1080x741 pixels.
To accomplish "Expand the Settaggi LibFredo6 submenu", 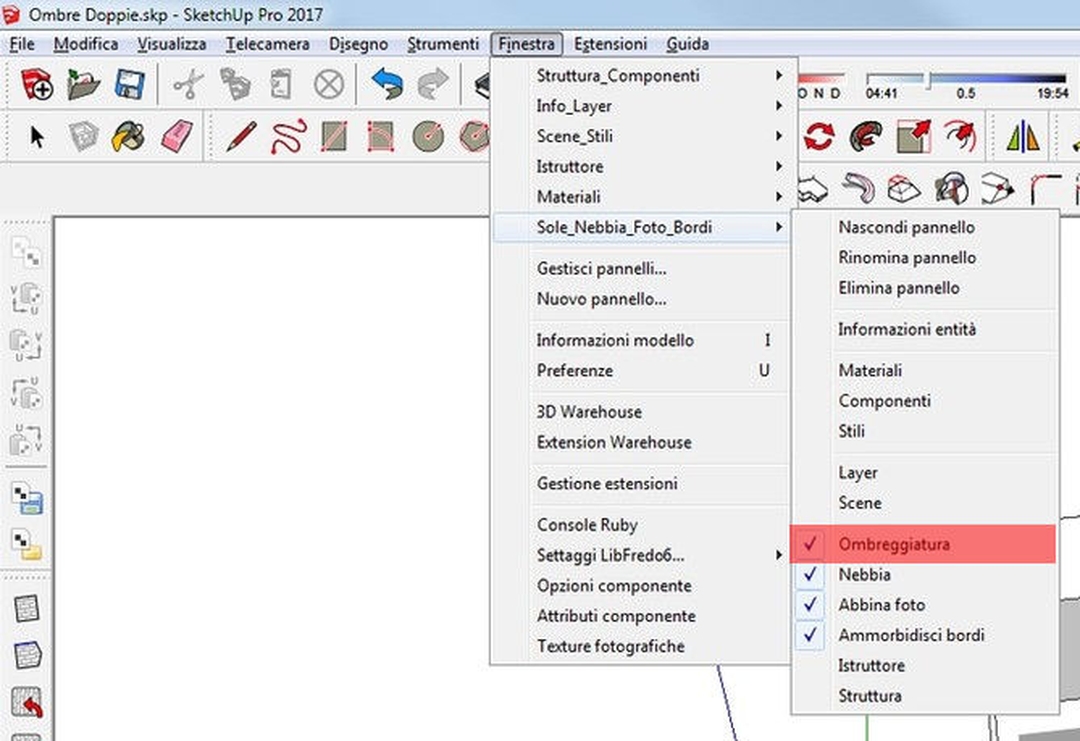I will tap(641, 555).
